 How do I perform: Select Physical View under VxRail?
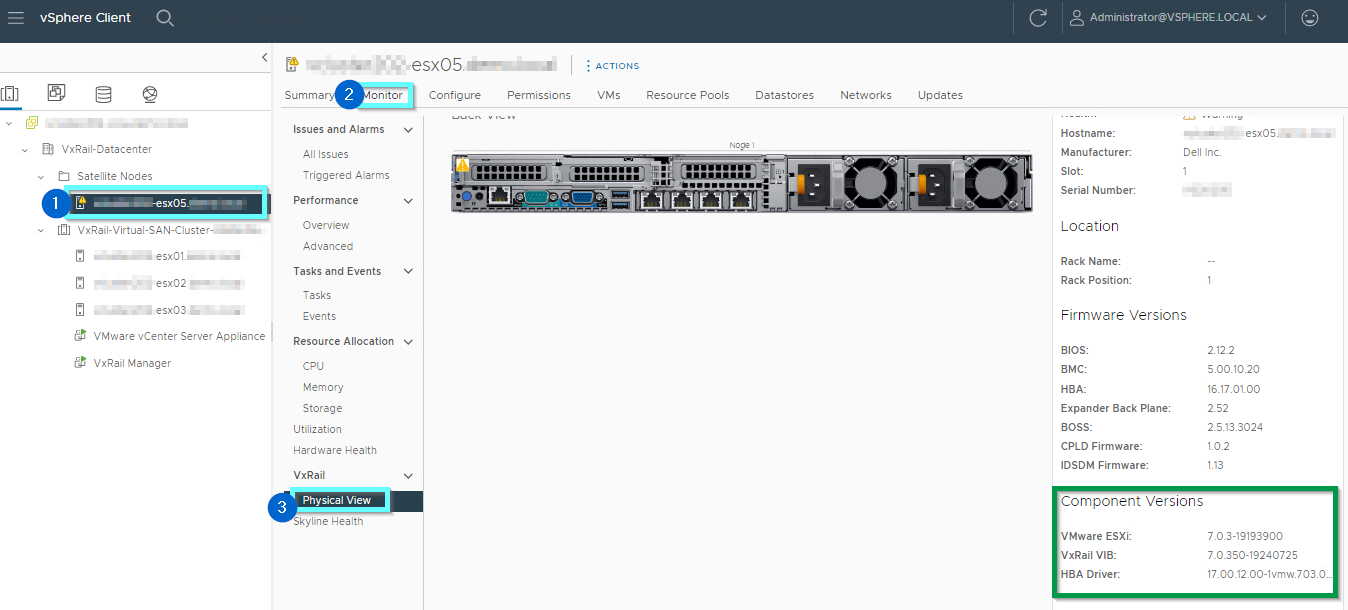[337, 500]
